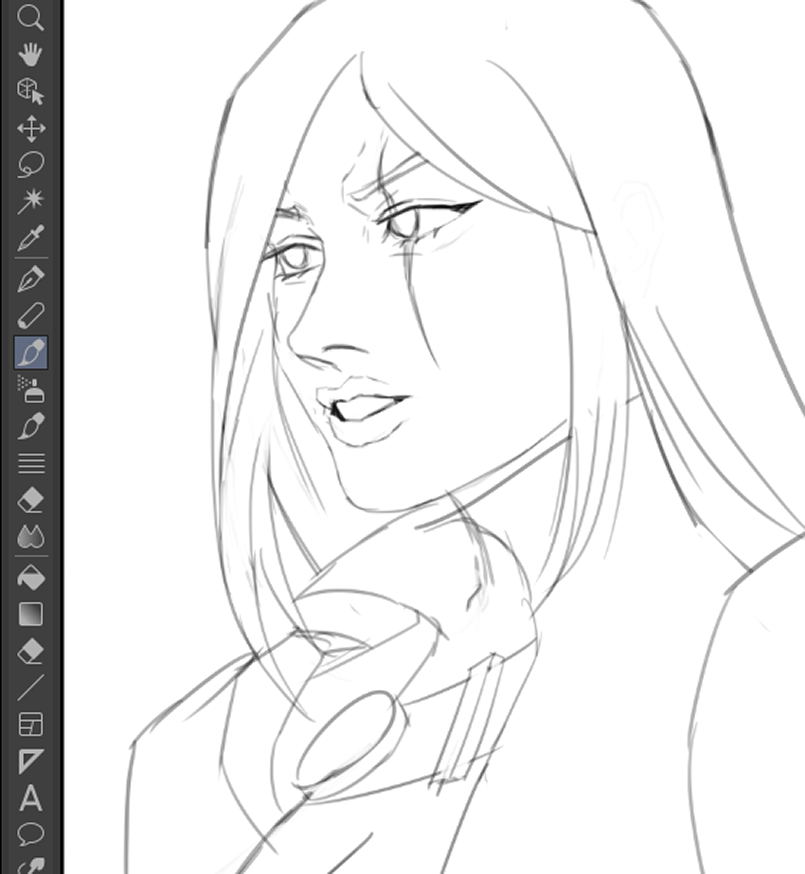Select the Hand move-canvas tool
Image resolution: width=805 pixels, height=874 pixels.
coord(31,55)
